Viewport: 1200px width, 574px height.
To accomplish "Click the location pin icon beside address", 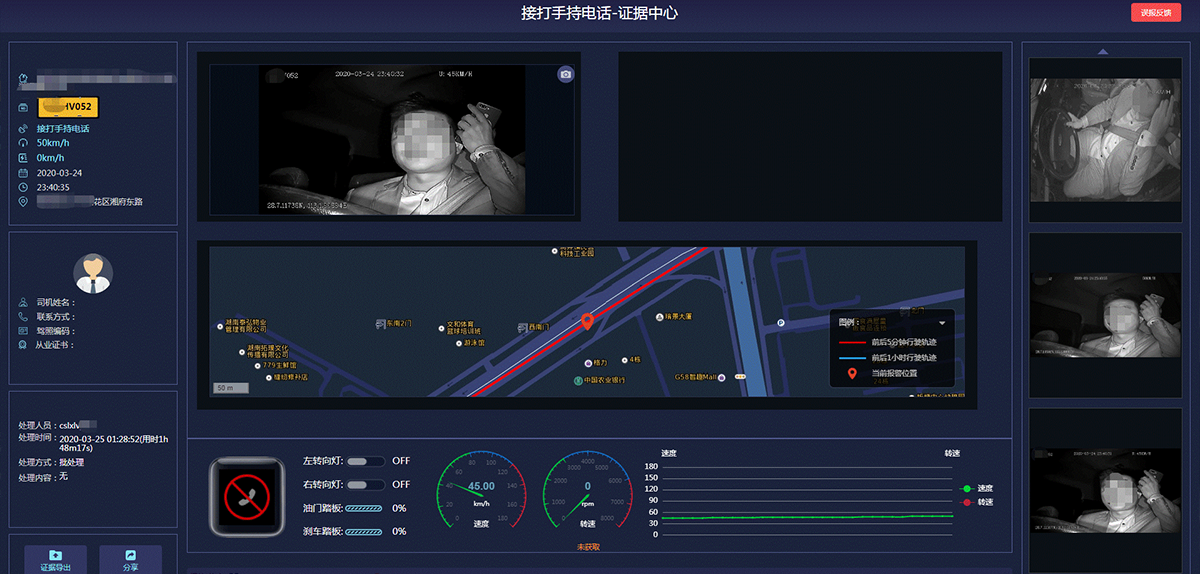I will click(23, 202).
